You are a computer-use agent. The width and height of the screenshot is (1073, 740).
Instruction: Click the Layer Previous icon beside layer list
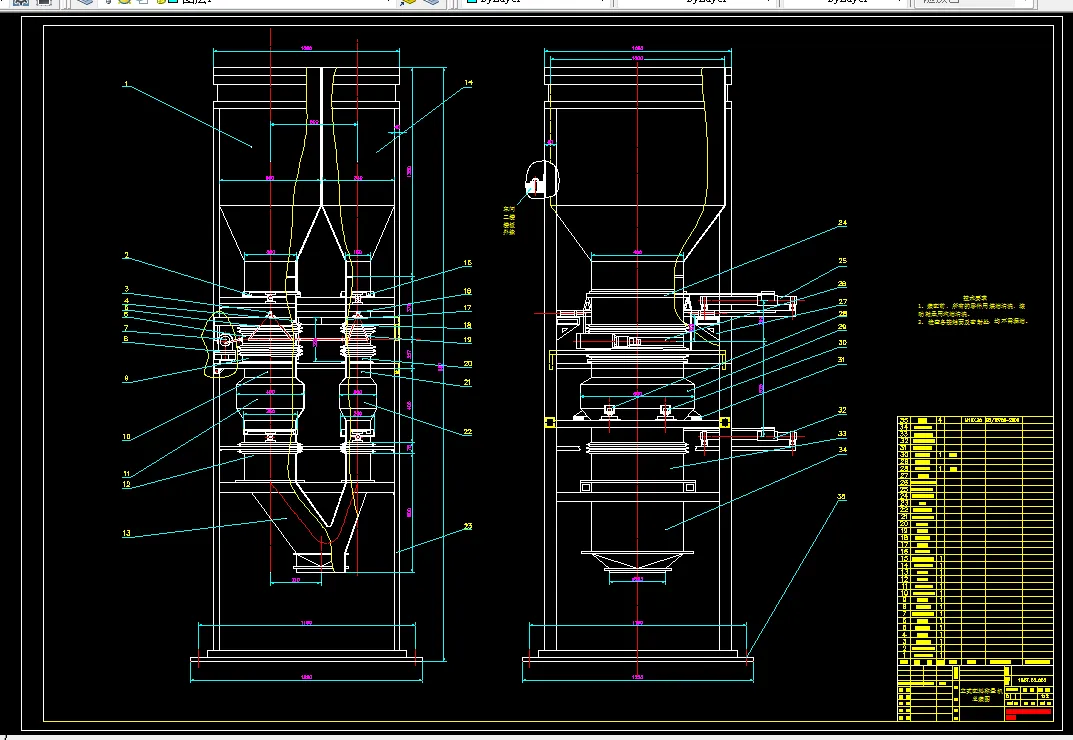point(431,2)
